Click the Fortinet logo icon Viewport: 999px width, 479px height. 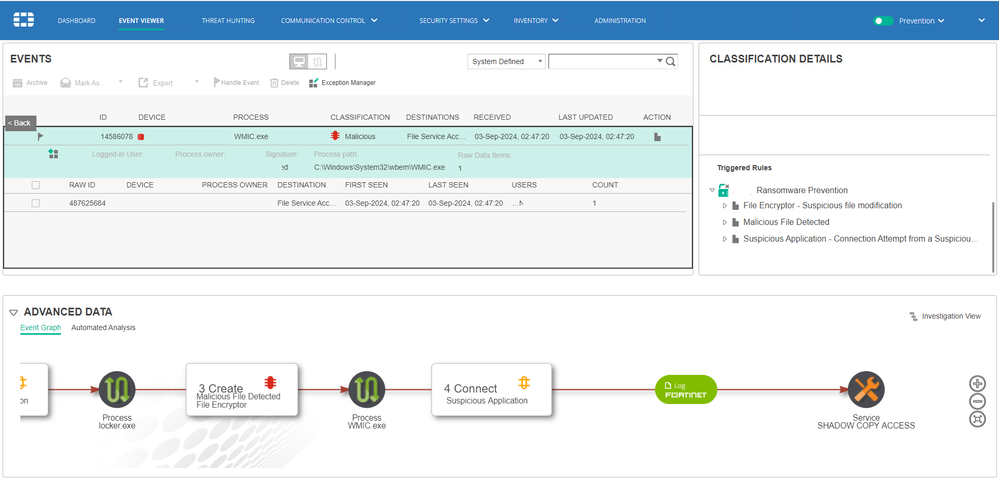[24, 20]
